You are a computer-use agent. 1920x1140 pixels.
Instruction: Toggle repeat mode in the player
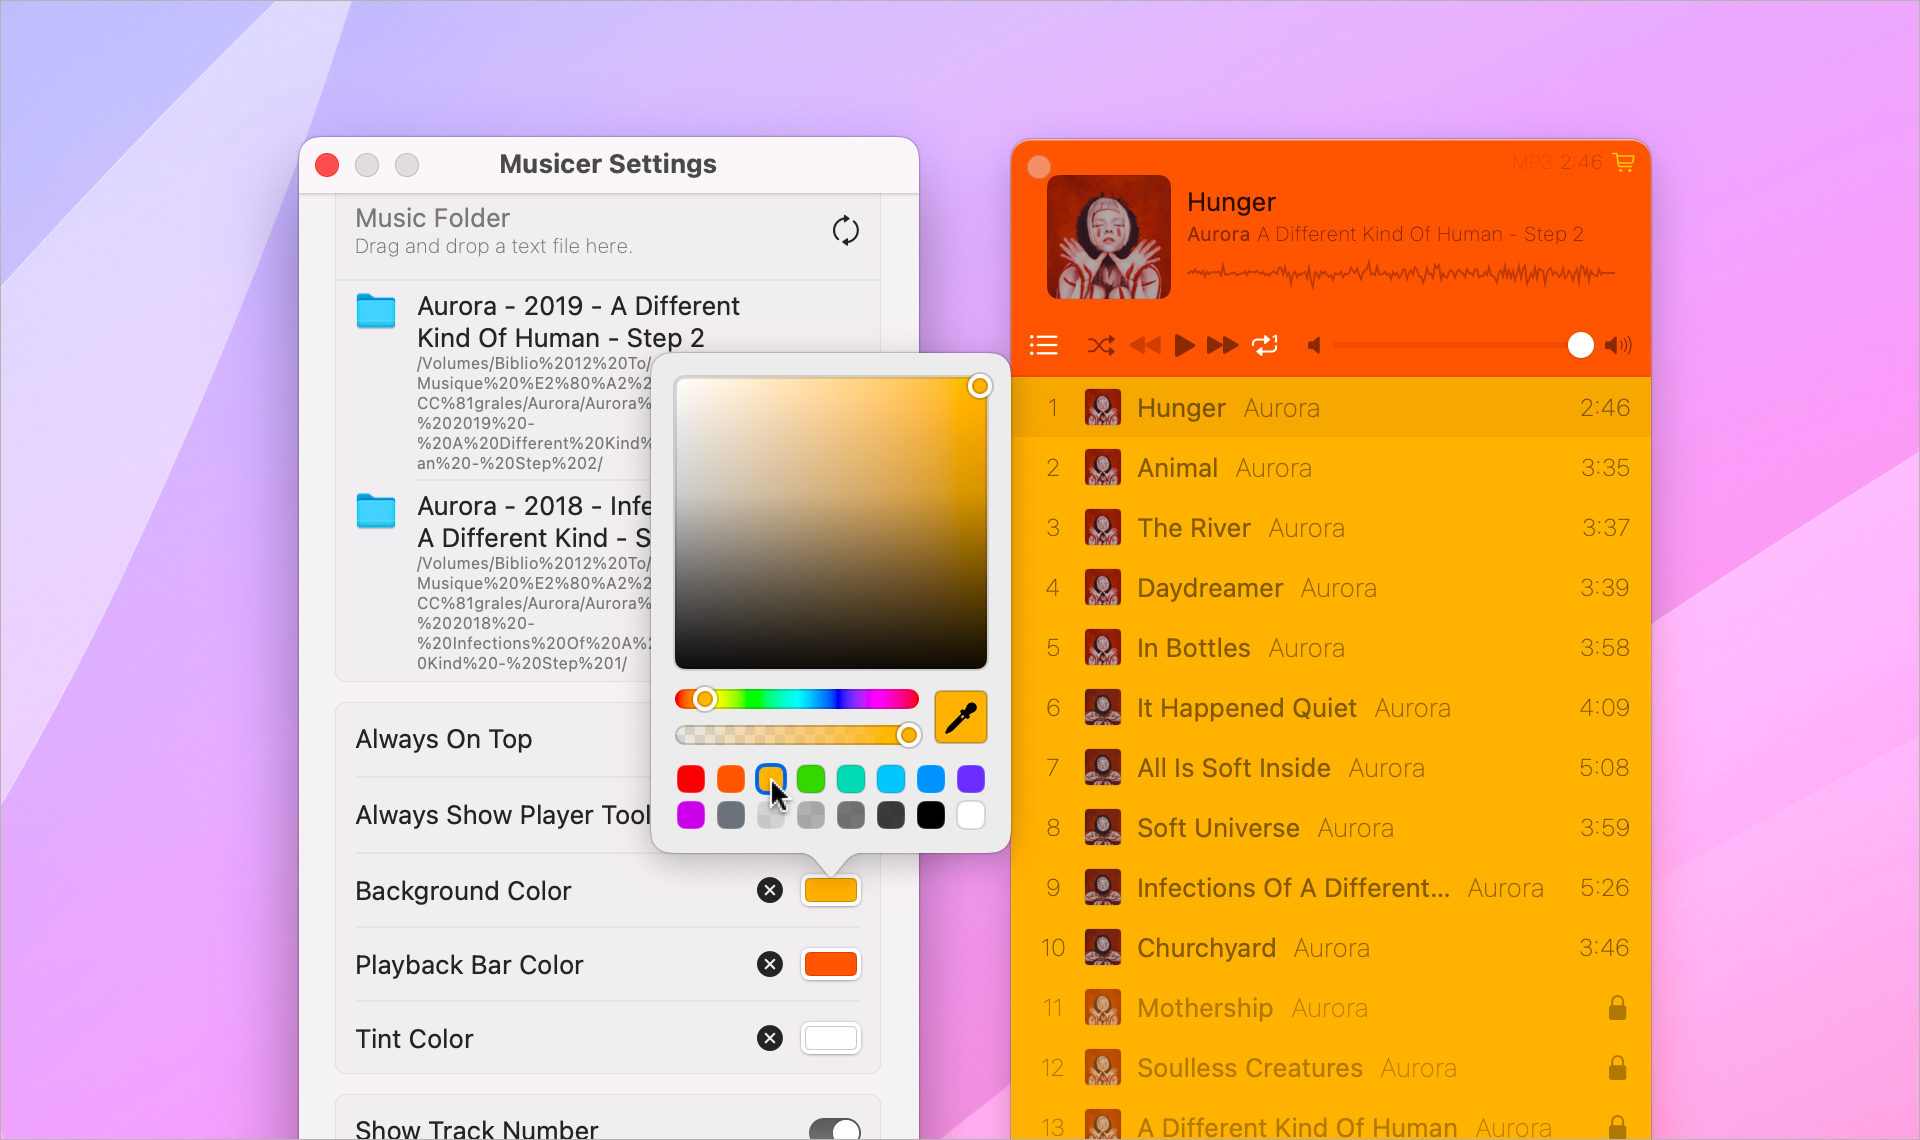click(x=1265, y=345)
